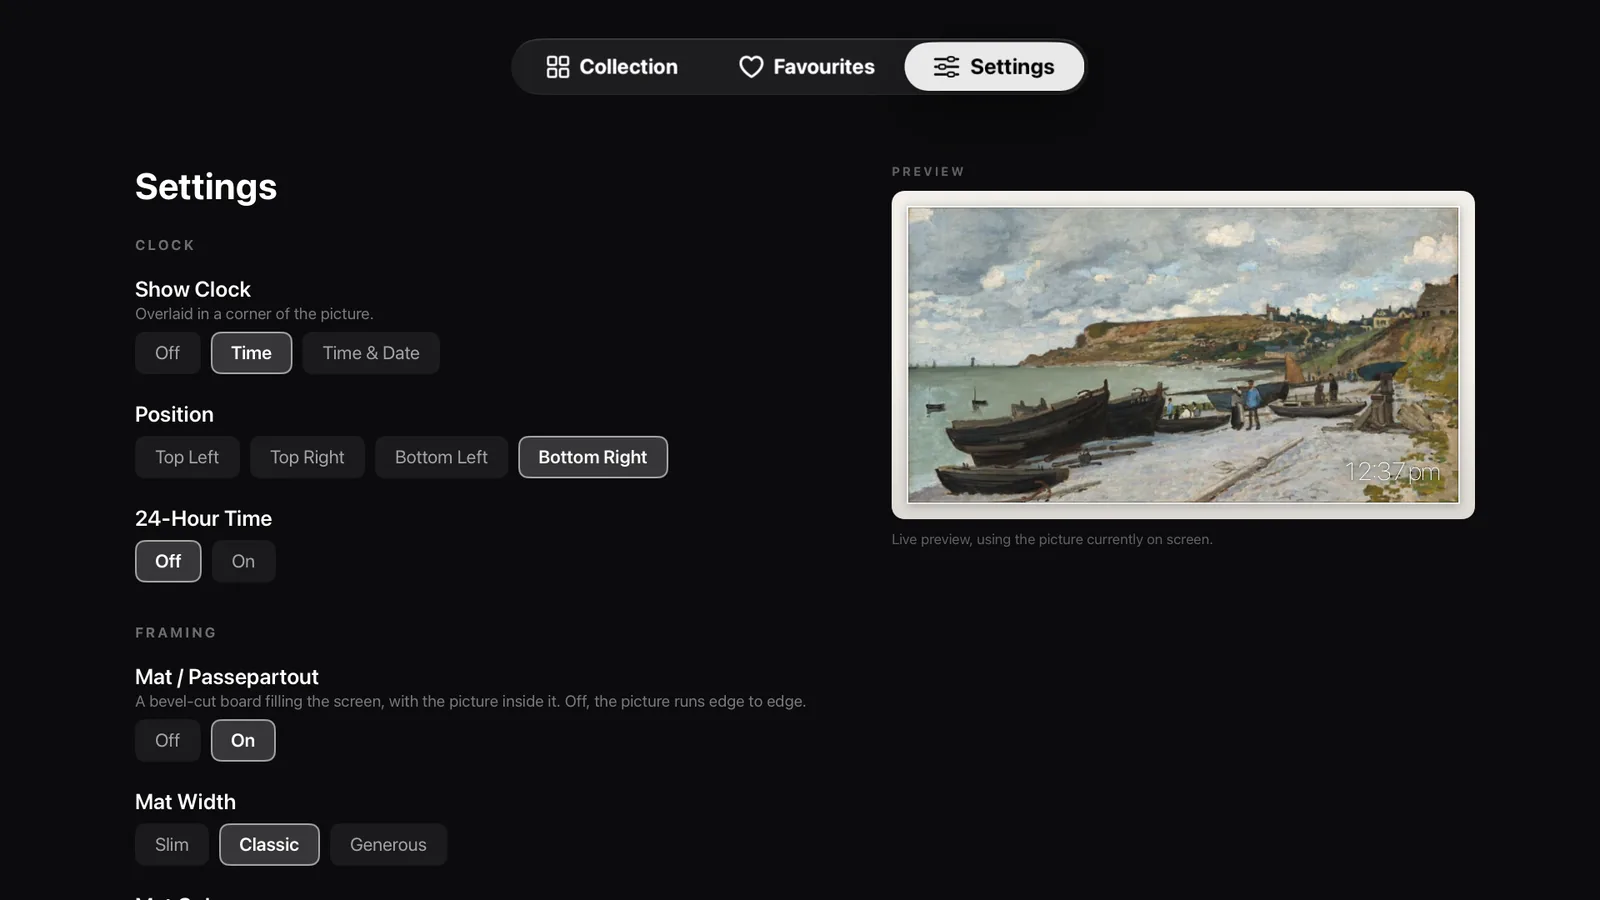1600x900 pixels.
Task: Click the FRAMING section label
Action: click(x=176, y=633)
